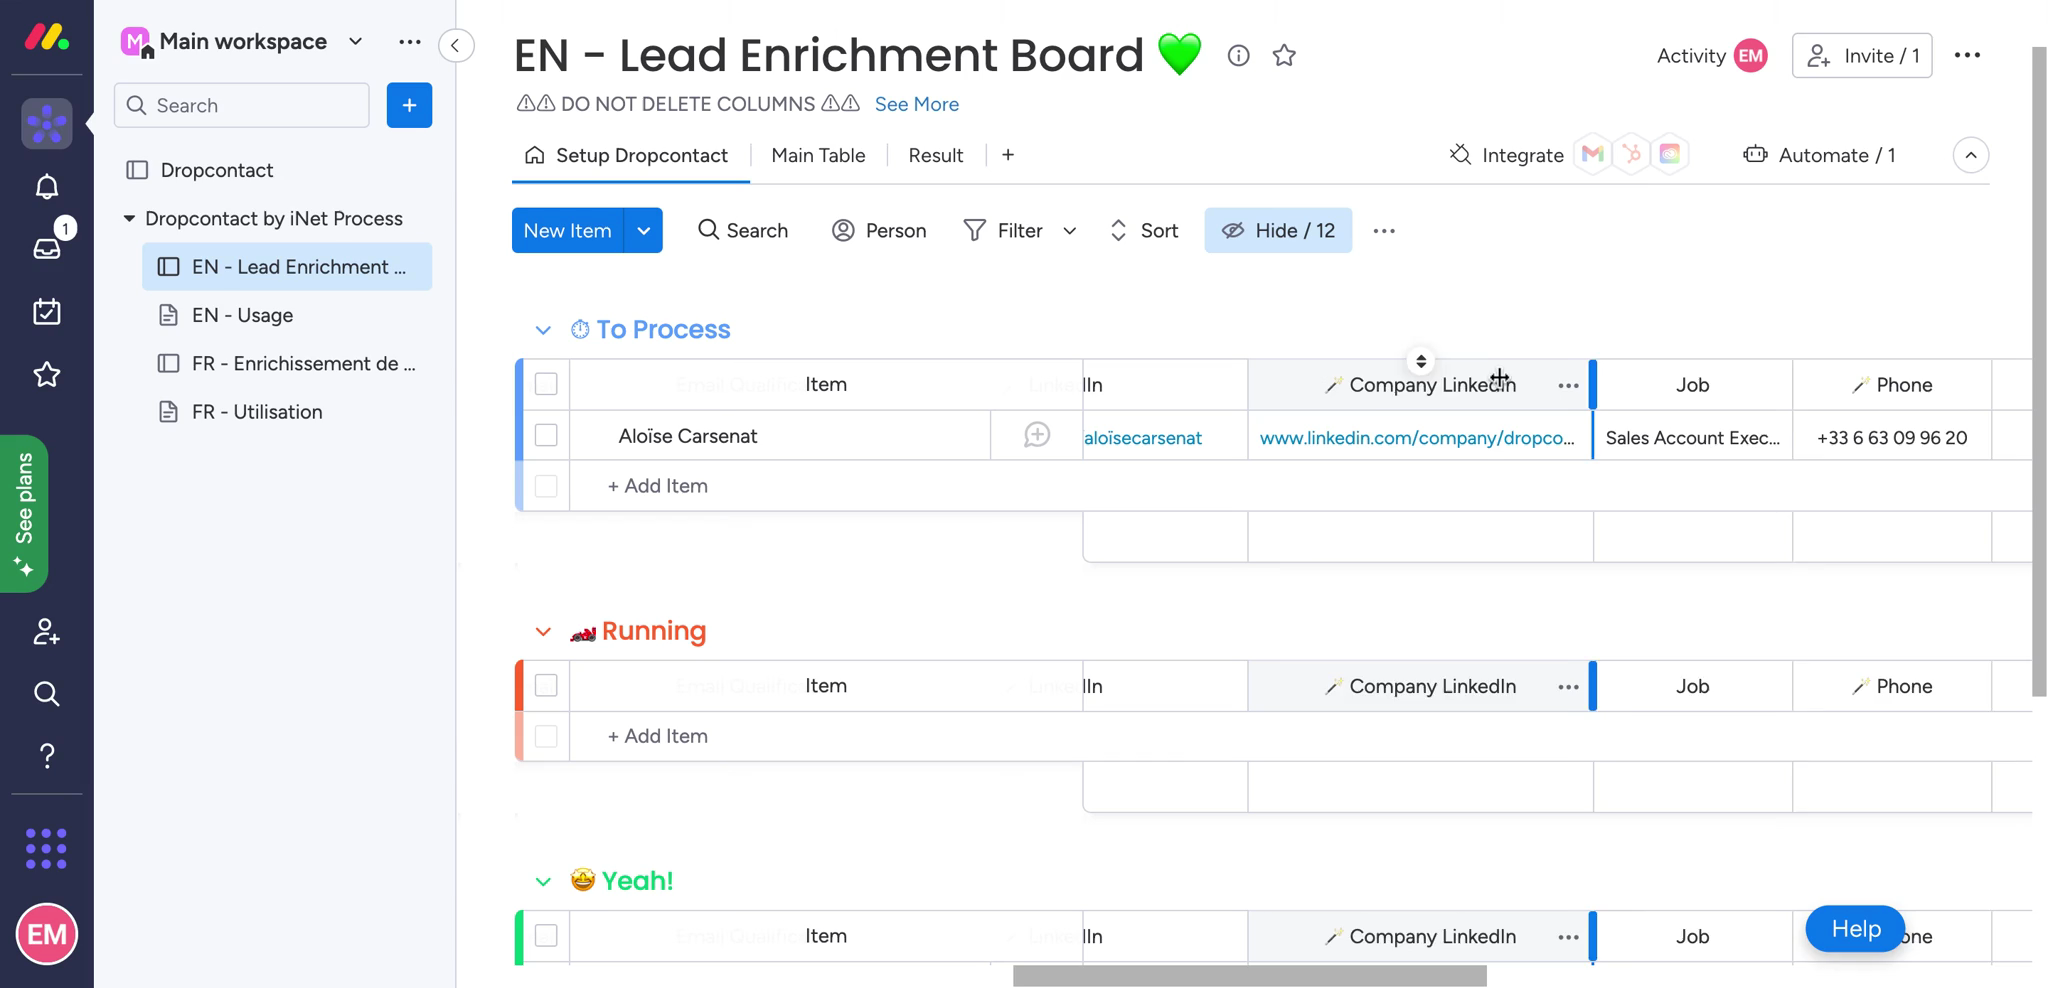Switch to Setup Dropcontact tab
2048x988 pixels.
pyautogui.click(x=627, y=155)
